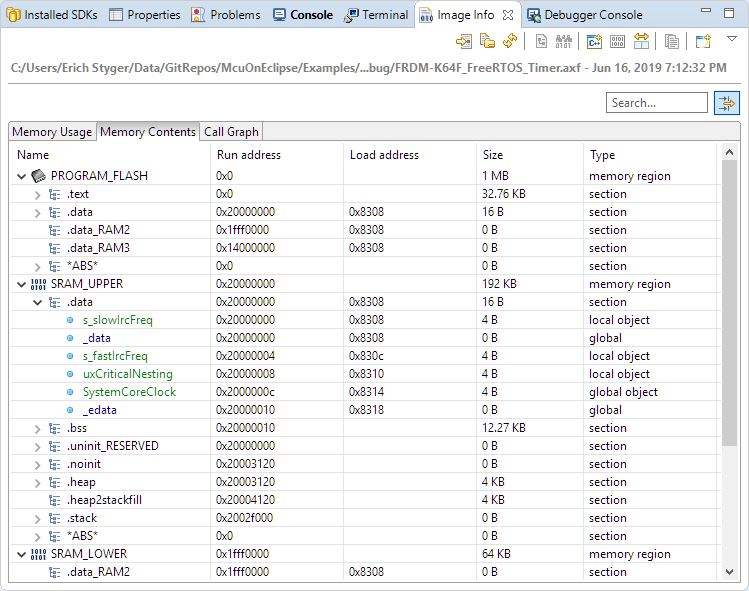Collapse the SRAM_UPPER memory region
749x591 pixels.
click(21, 284)
